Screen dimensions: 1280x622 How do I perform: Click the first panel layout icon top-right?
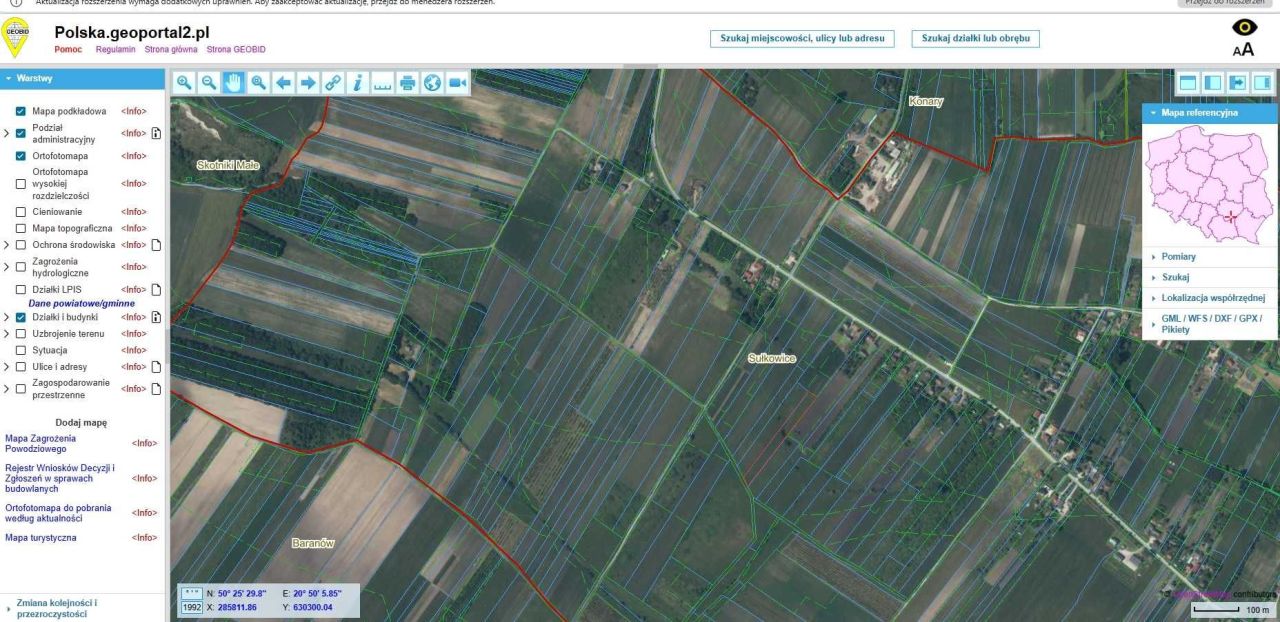point(1187,82)
